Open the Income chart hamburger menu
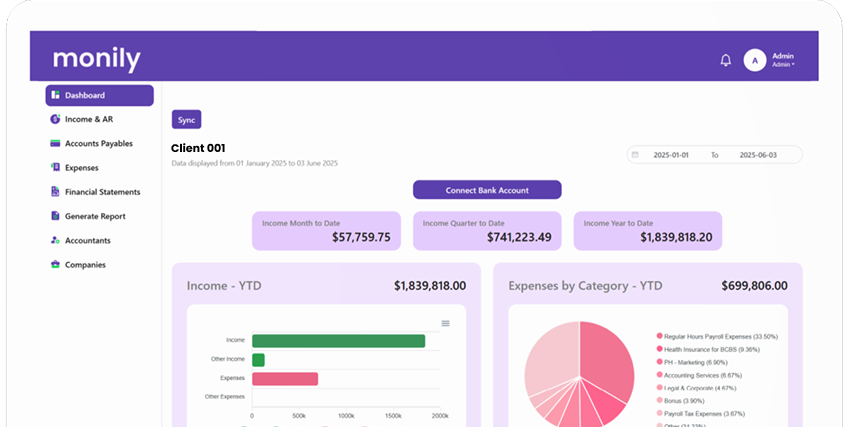The image size is (850, 427). (445, 323)
